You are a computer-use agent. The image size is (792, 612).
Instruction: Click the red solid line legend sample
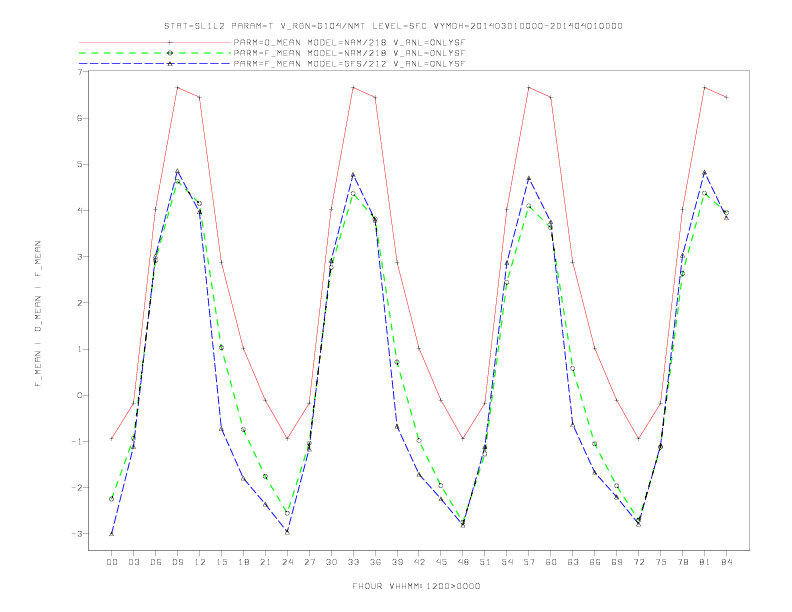click(x=155, y=43)
